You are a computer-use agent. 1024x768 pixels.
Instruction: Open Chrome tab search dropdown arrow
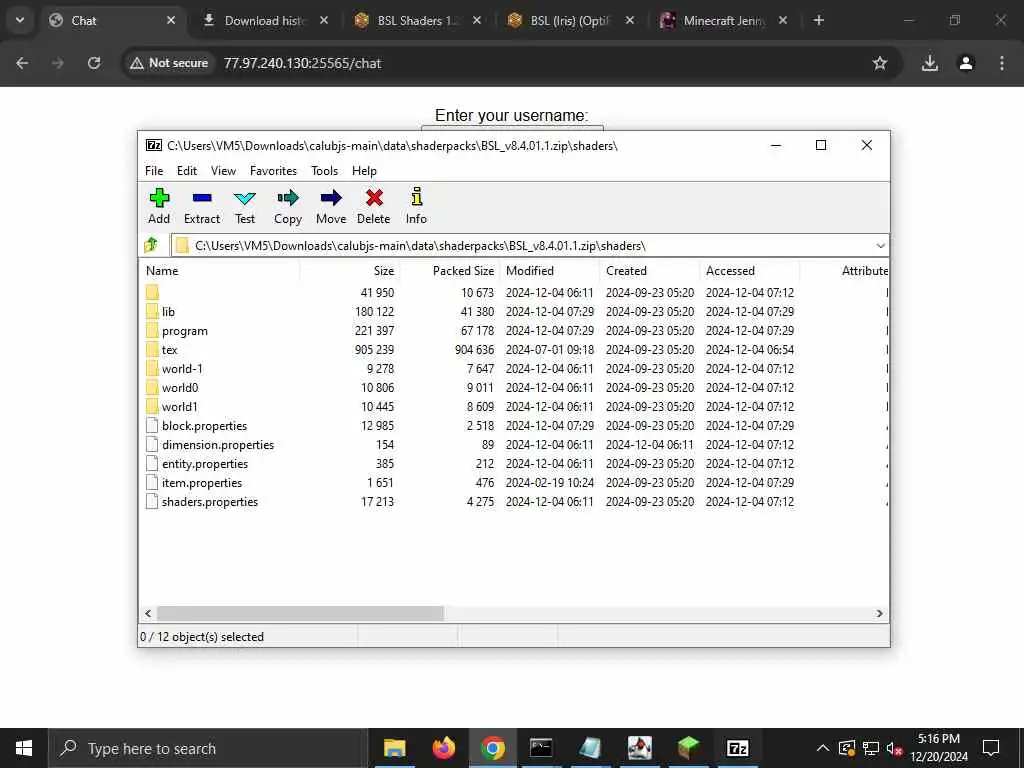pyautogui.click(x=20, y=20)
